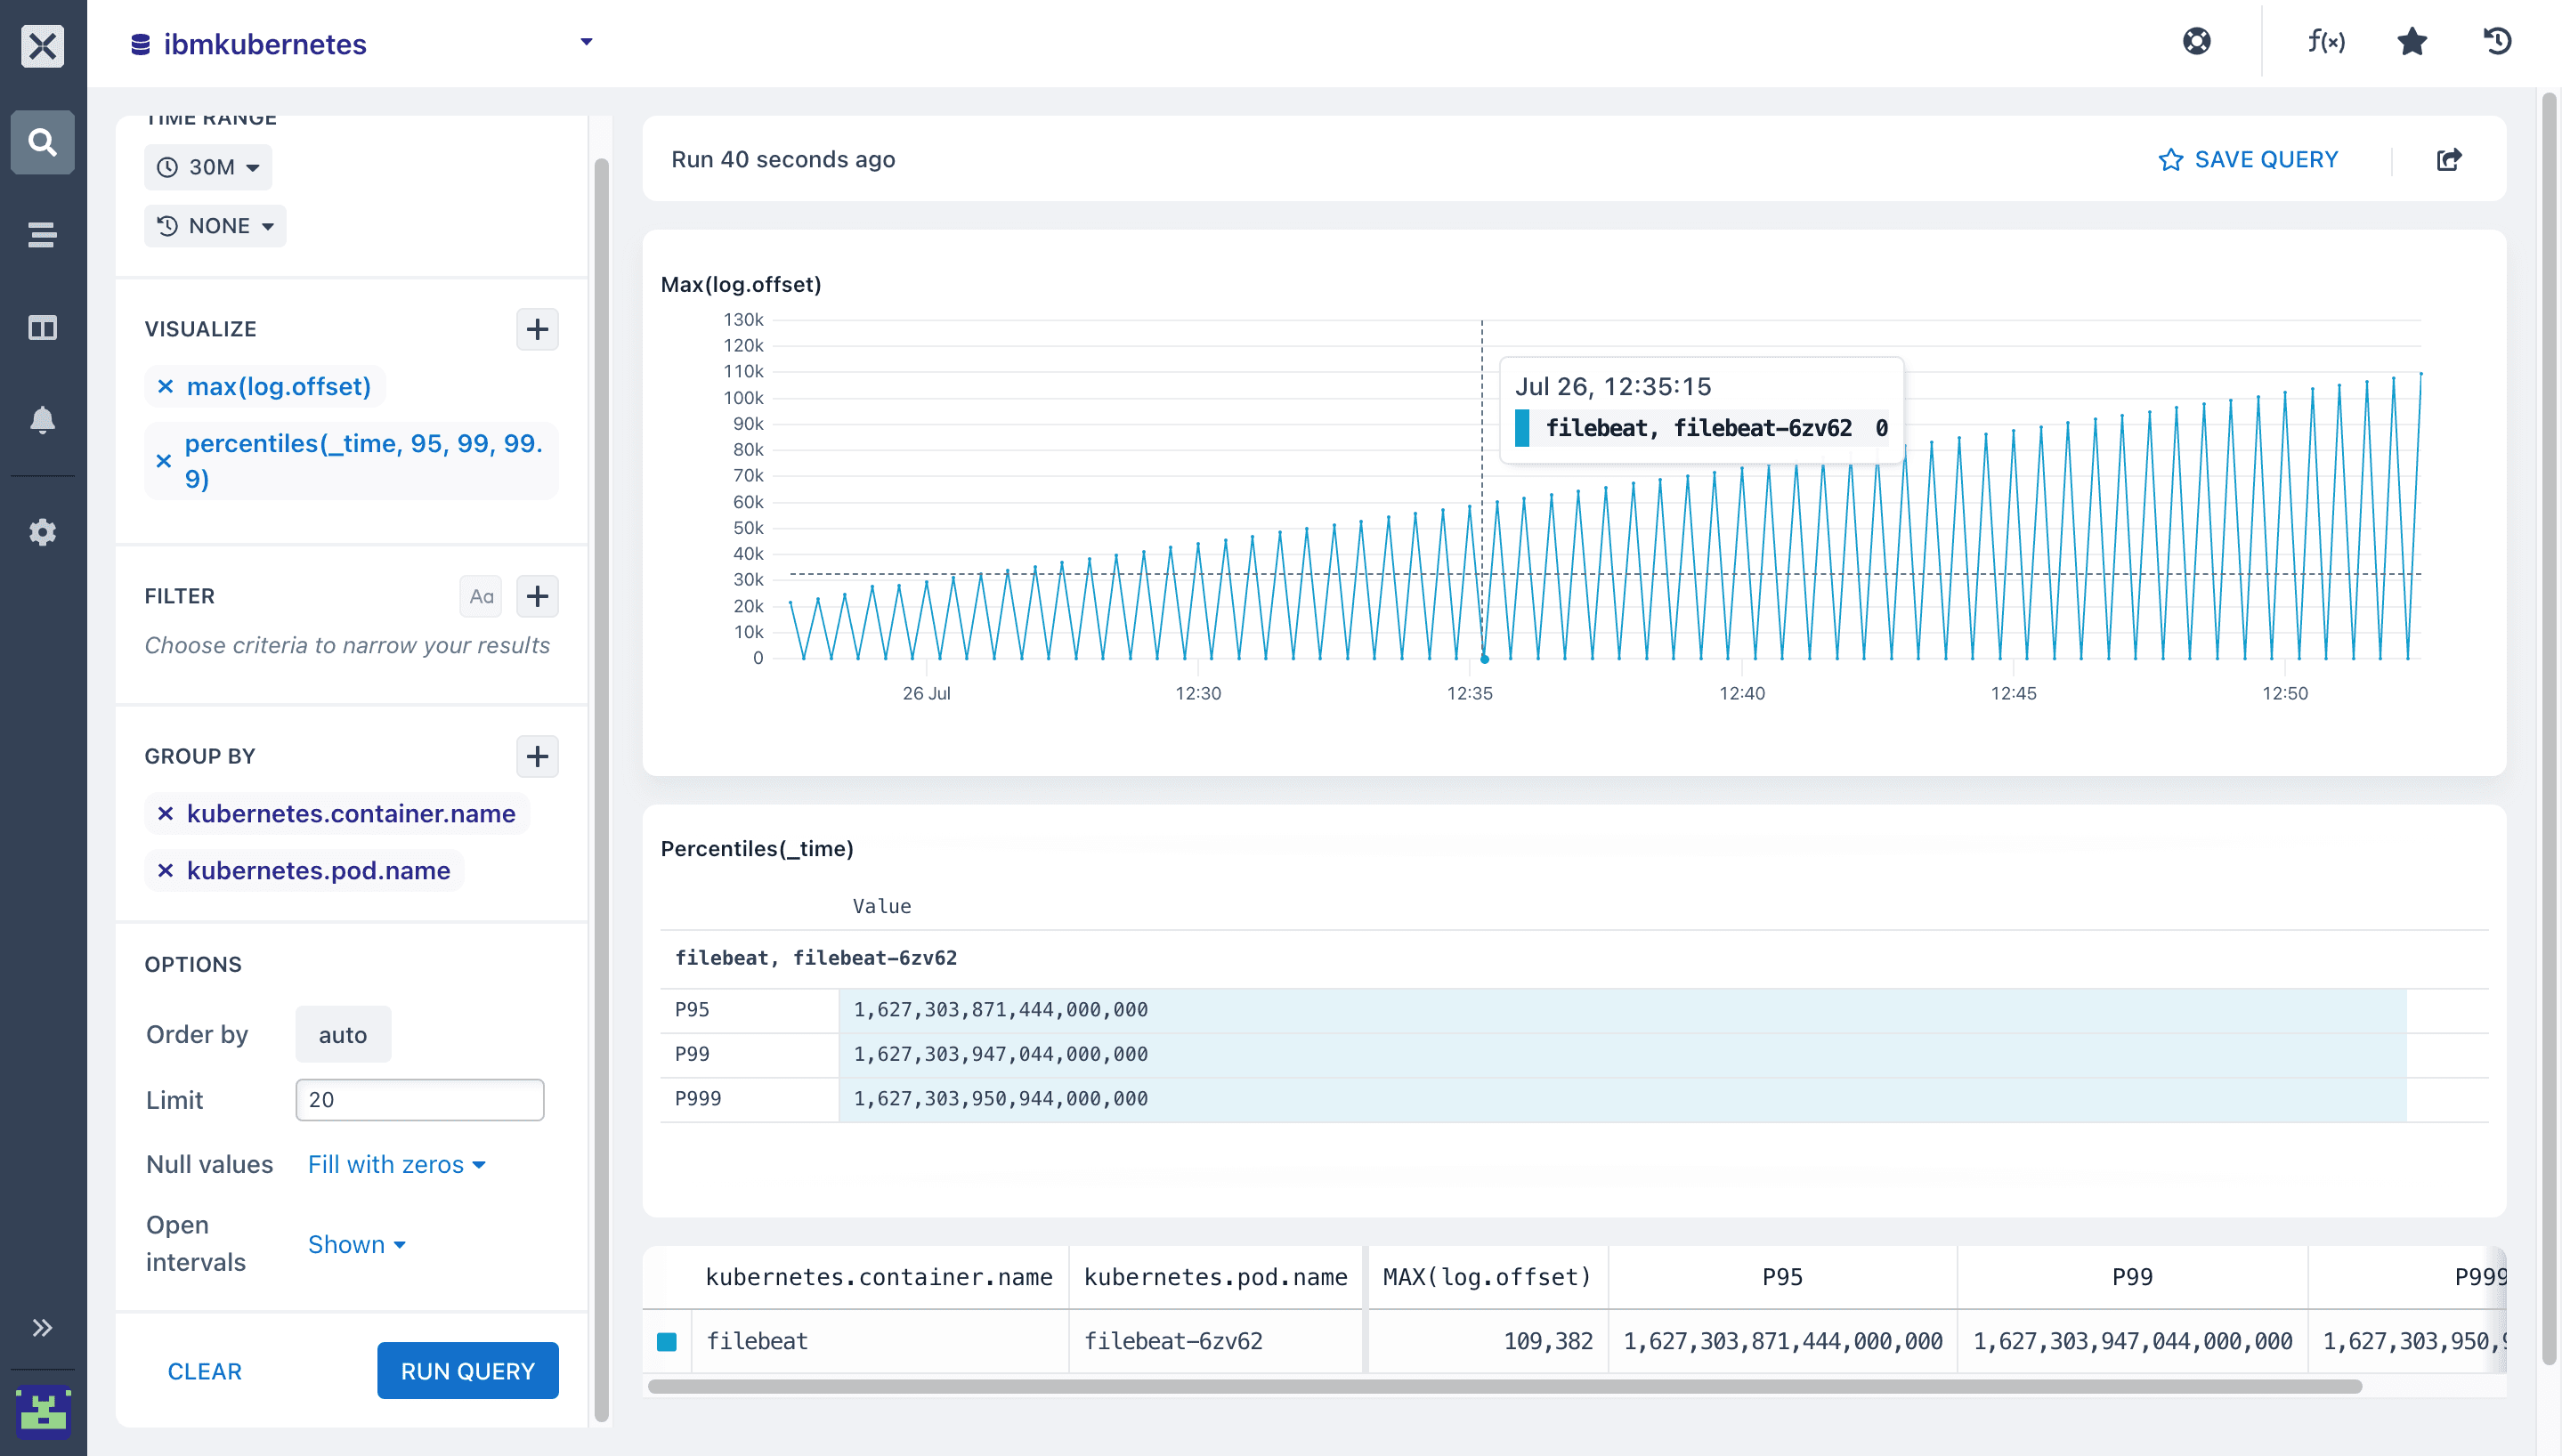Click SAVE QUERY

click(x=2266, y=160)
